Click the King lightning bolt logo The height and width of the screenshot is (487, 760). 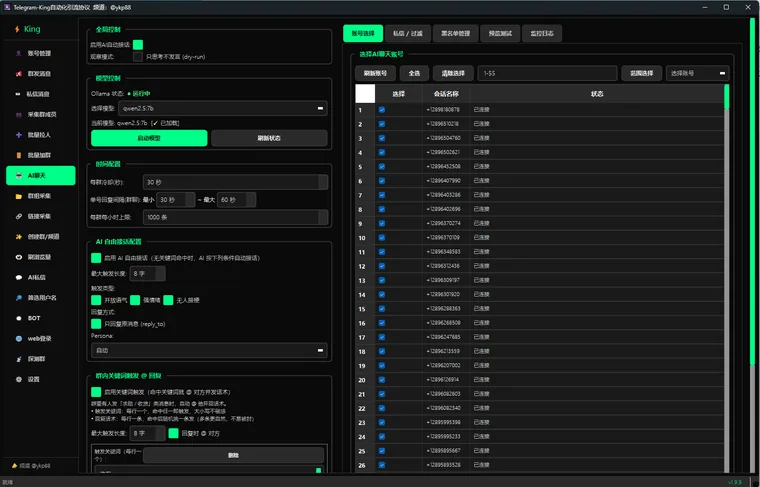17,29
